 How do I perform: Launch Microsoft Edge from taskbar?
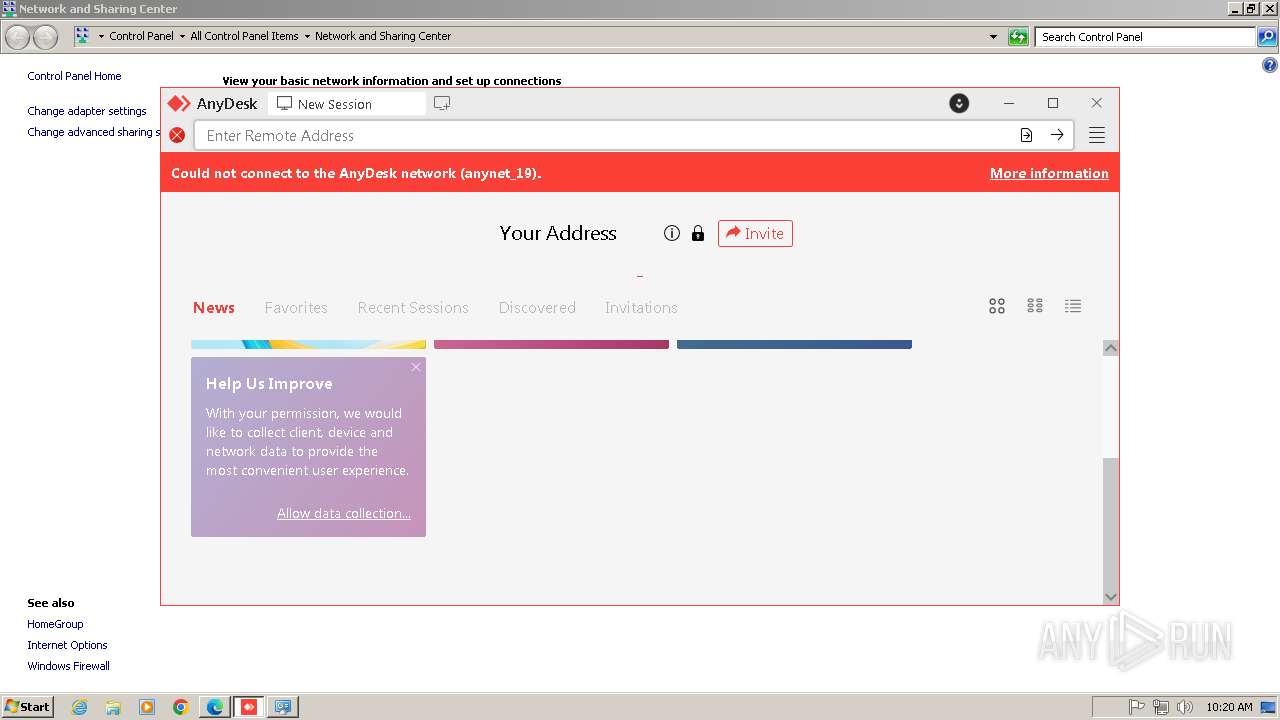coord(215,707)
